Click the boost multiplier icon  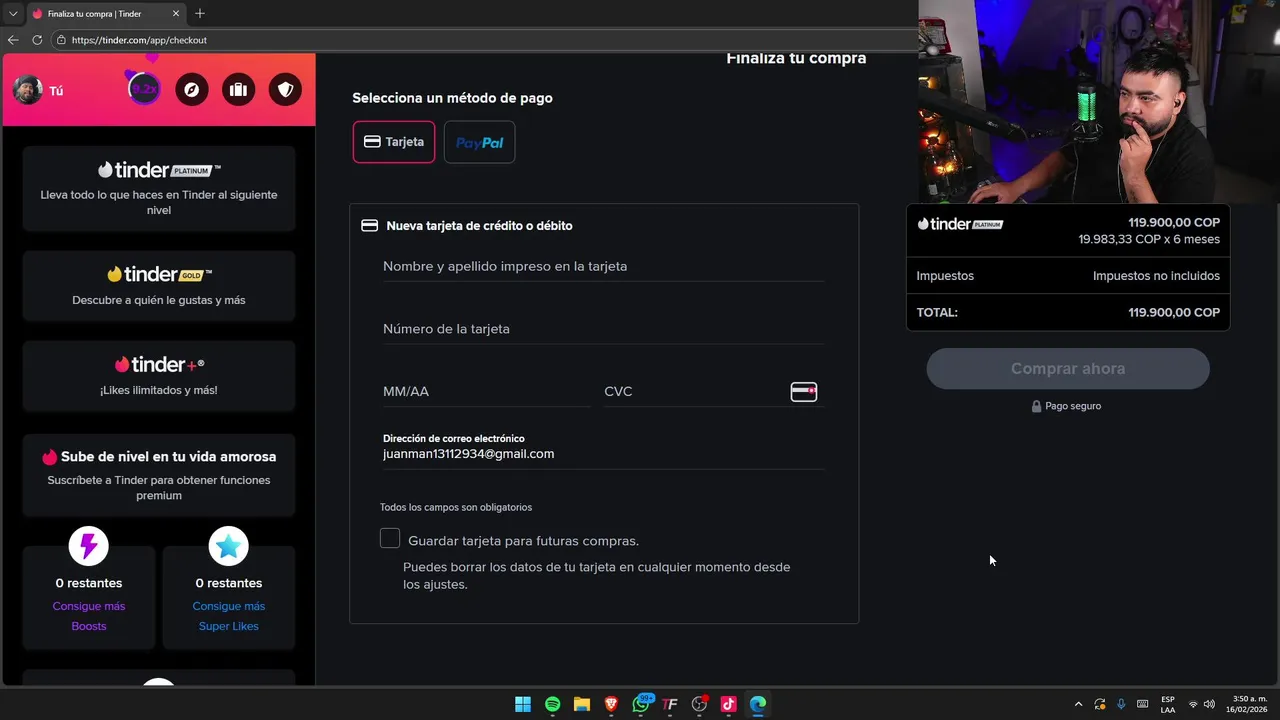pyautogui.click(x=145, y=89)
